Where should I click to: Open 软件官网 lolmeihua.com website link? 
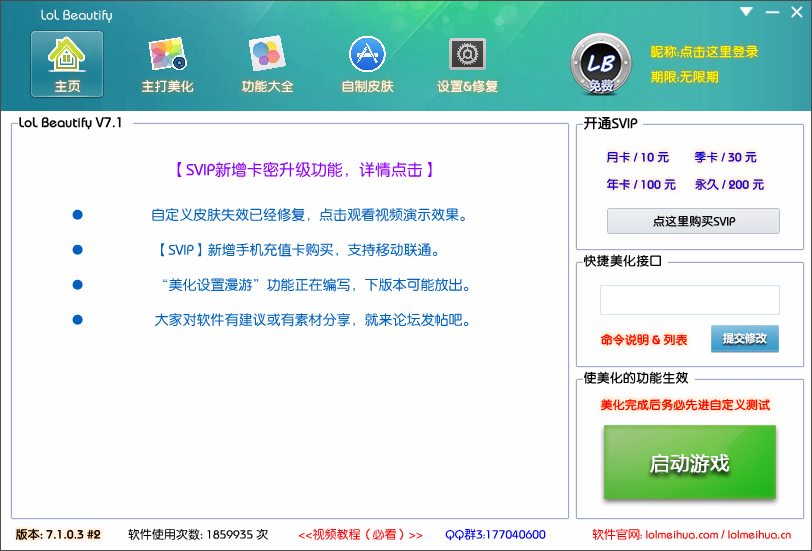pos(691,534)
